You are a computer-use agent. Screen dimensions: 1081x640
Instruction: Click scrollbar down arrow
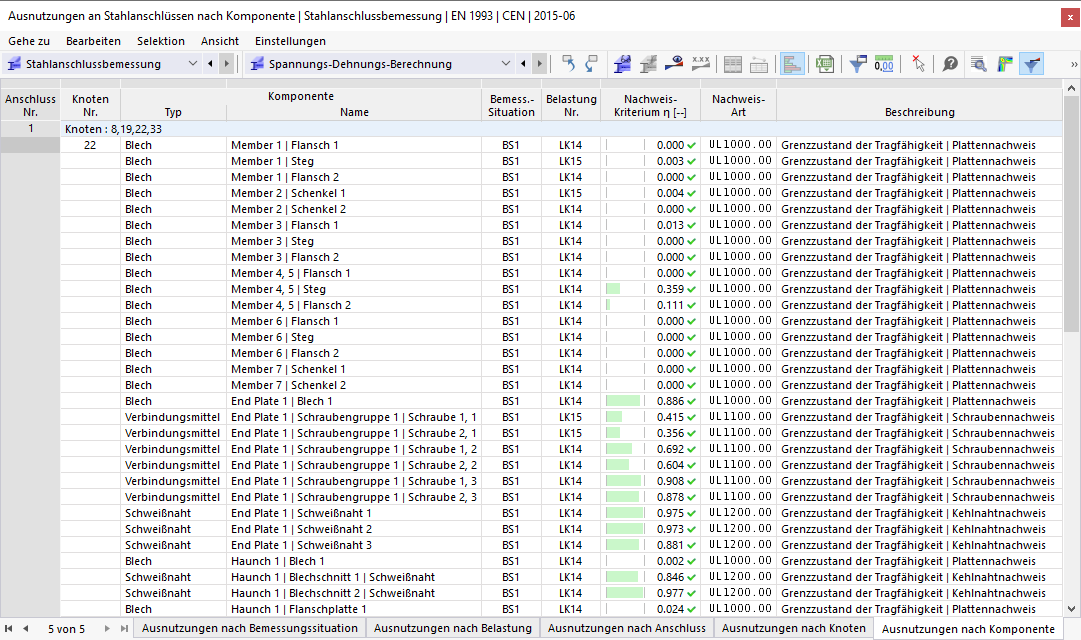(x=1071, y=609)
